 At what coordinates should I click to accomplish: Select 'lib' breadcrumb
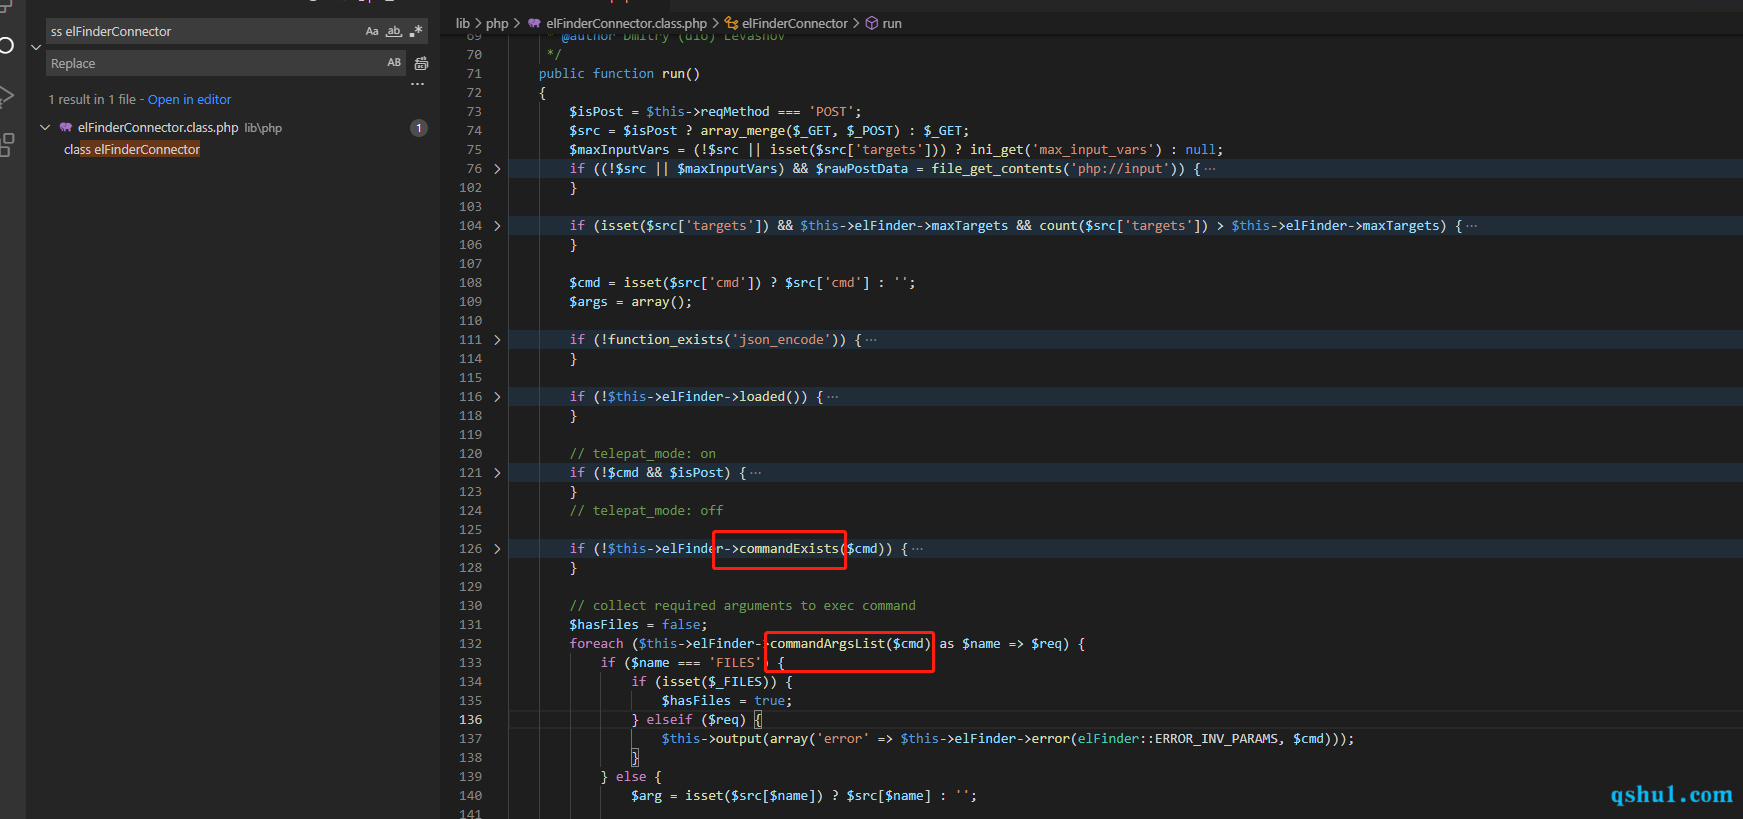(462, 23)
